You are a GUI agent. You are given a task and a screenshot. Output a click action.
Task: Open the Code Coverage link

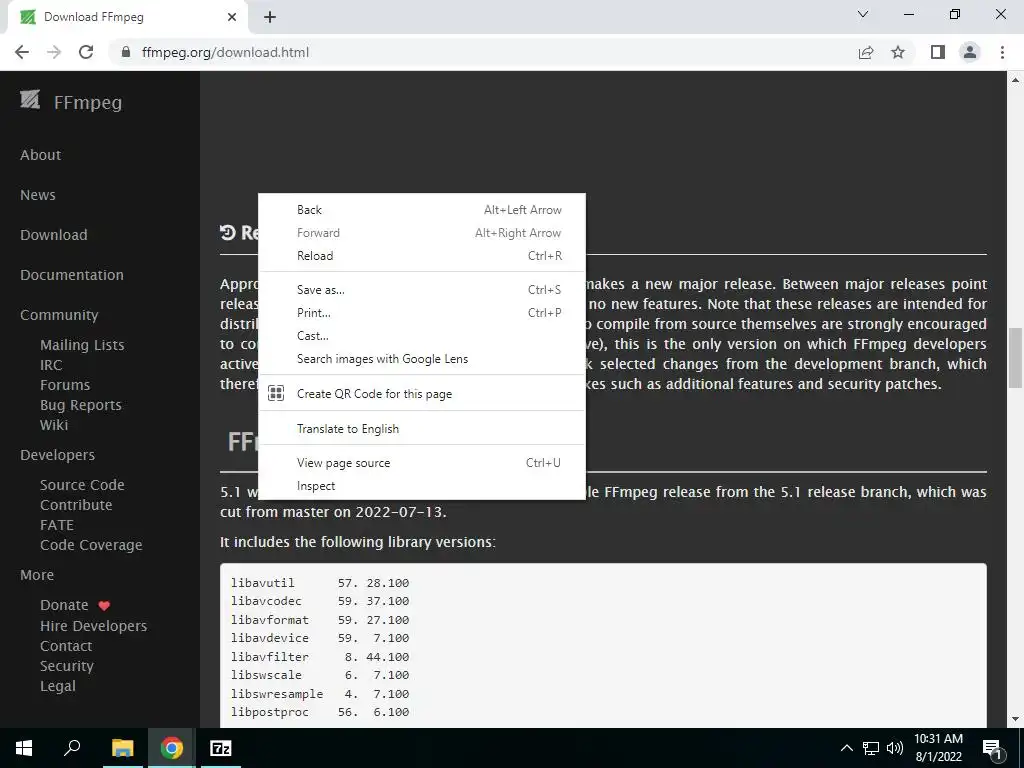tap(91, 545)
